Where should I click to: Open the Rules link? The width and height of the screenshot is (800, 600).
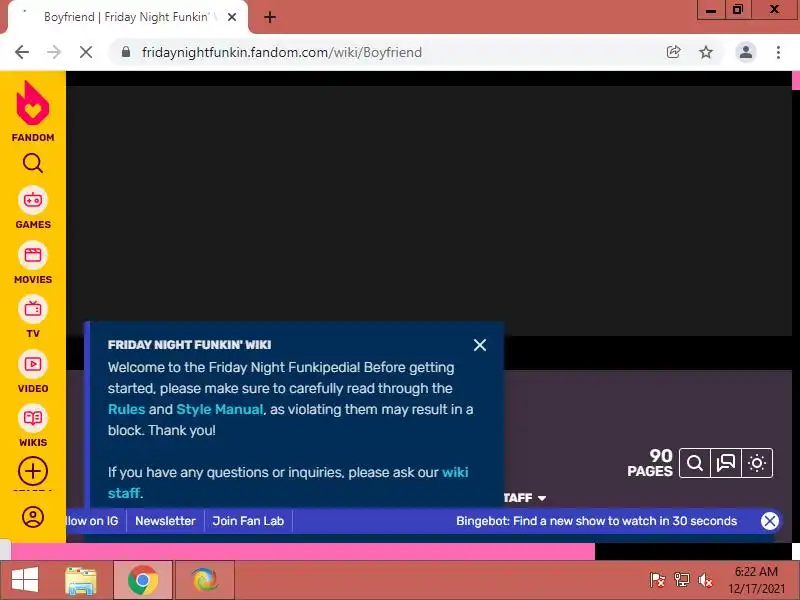127,409
